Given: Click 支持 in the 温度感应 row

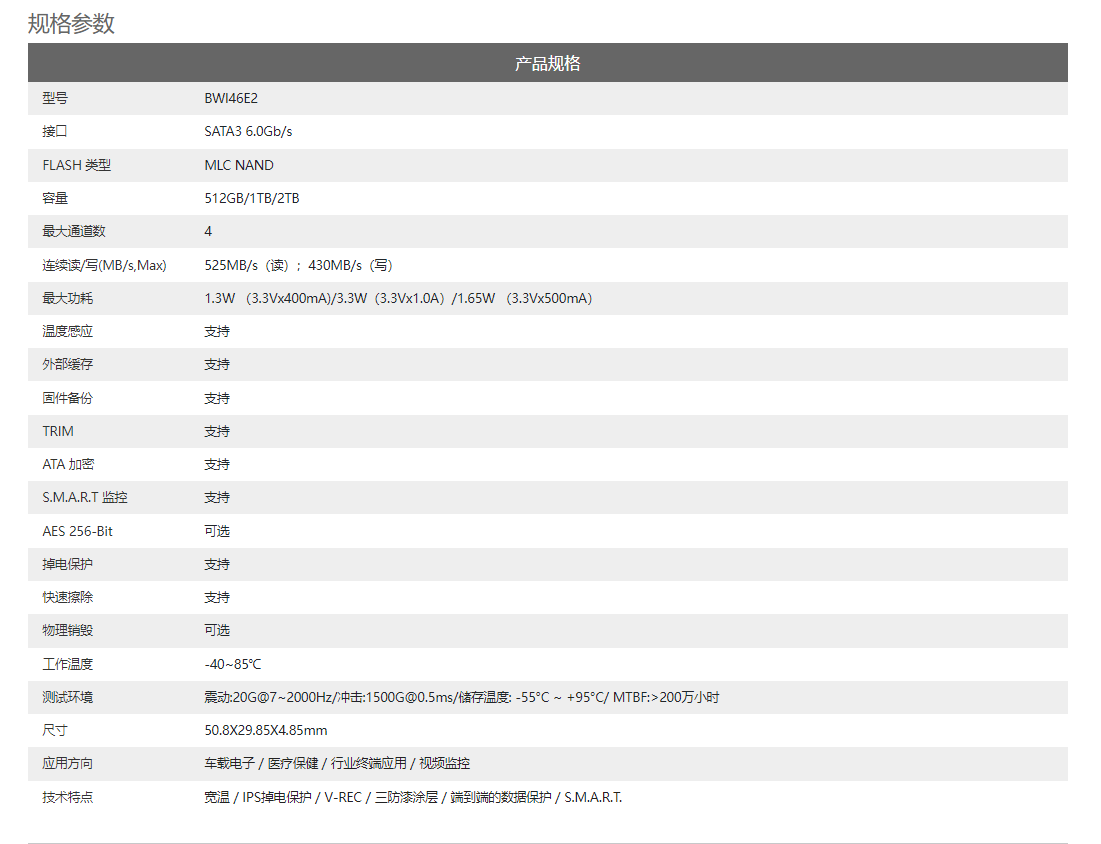Looking at the screenshot, I should 217,331.
